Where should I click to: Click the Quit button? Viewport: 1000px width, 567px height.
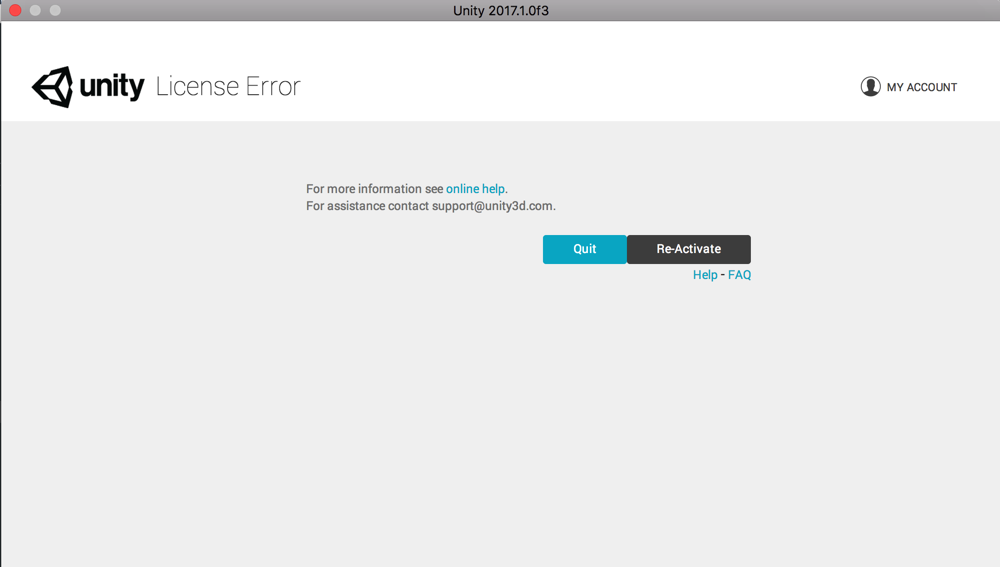[584, 249]
